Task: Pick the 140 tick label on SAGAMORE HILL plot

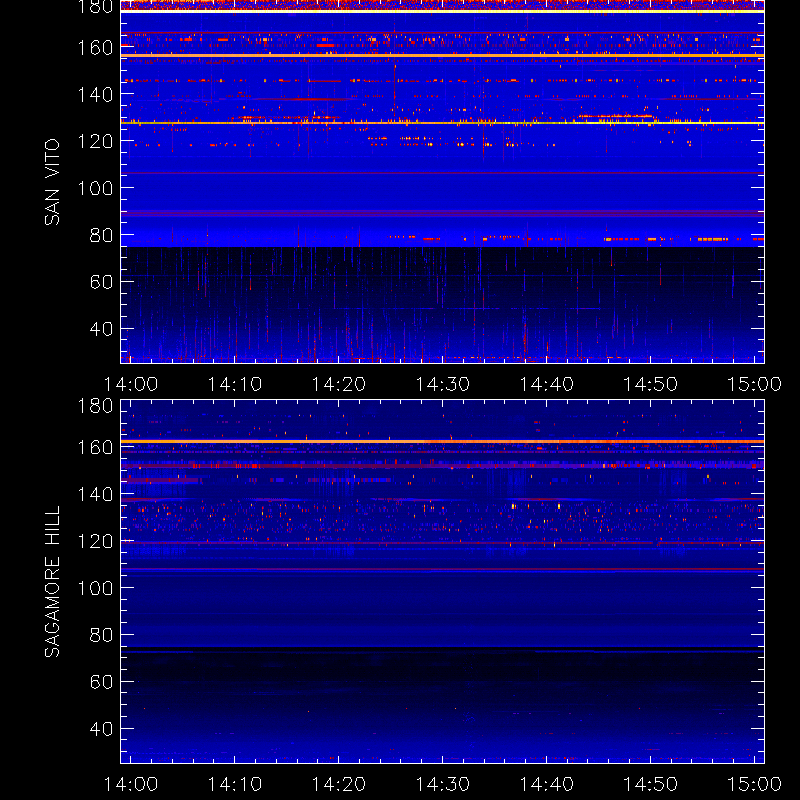Action: tap(95, 494)
